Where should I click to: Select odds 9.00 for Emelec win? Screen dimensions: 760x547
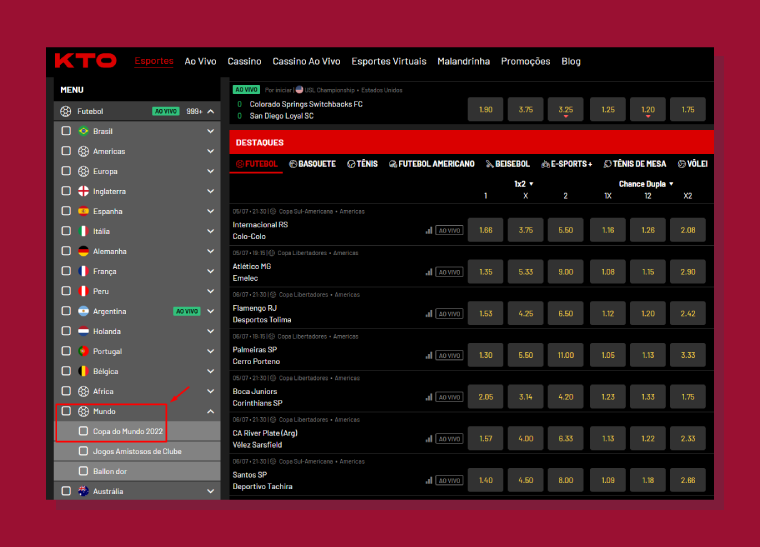pos(566,272)
